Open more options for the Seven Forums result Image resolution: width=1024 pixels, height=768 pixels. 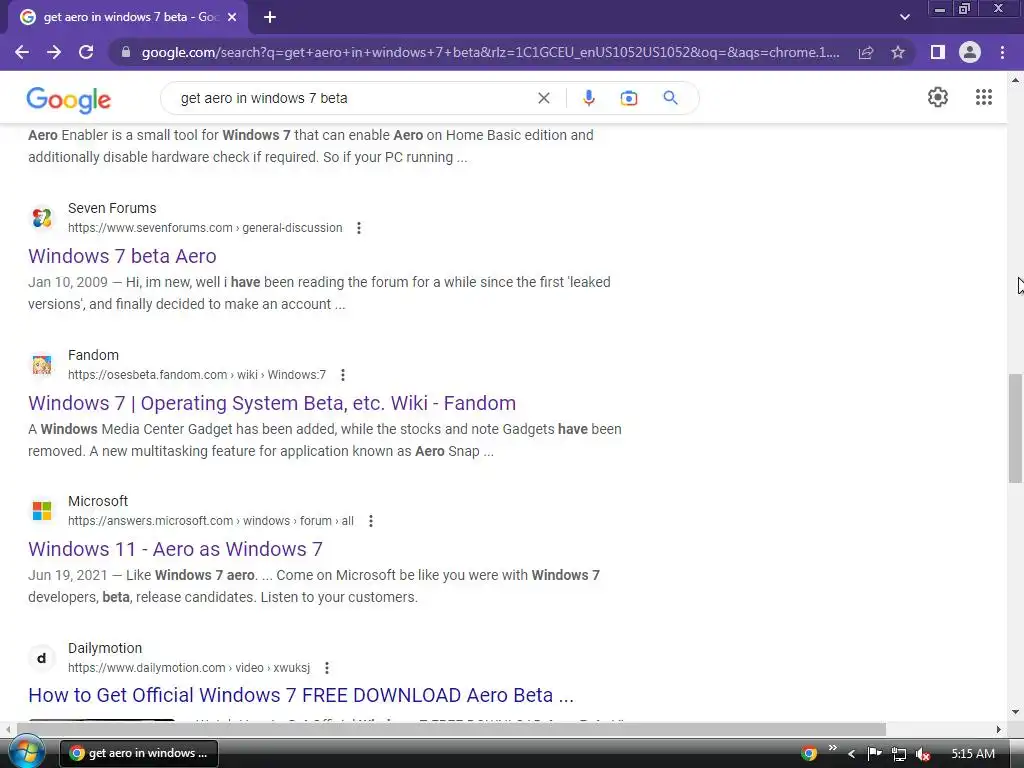pyautogui.click(x=359, y=228)
